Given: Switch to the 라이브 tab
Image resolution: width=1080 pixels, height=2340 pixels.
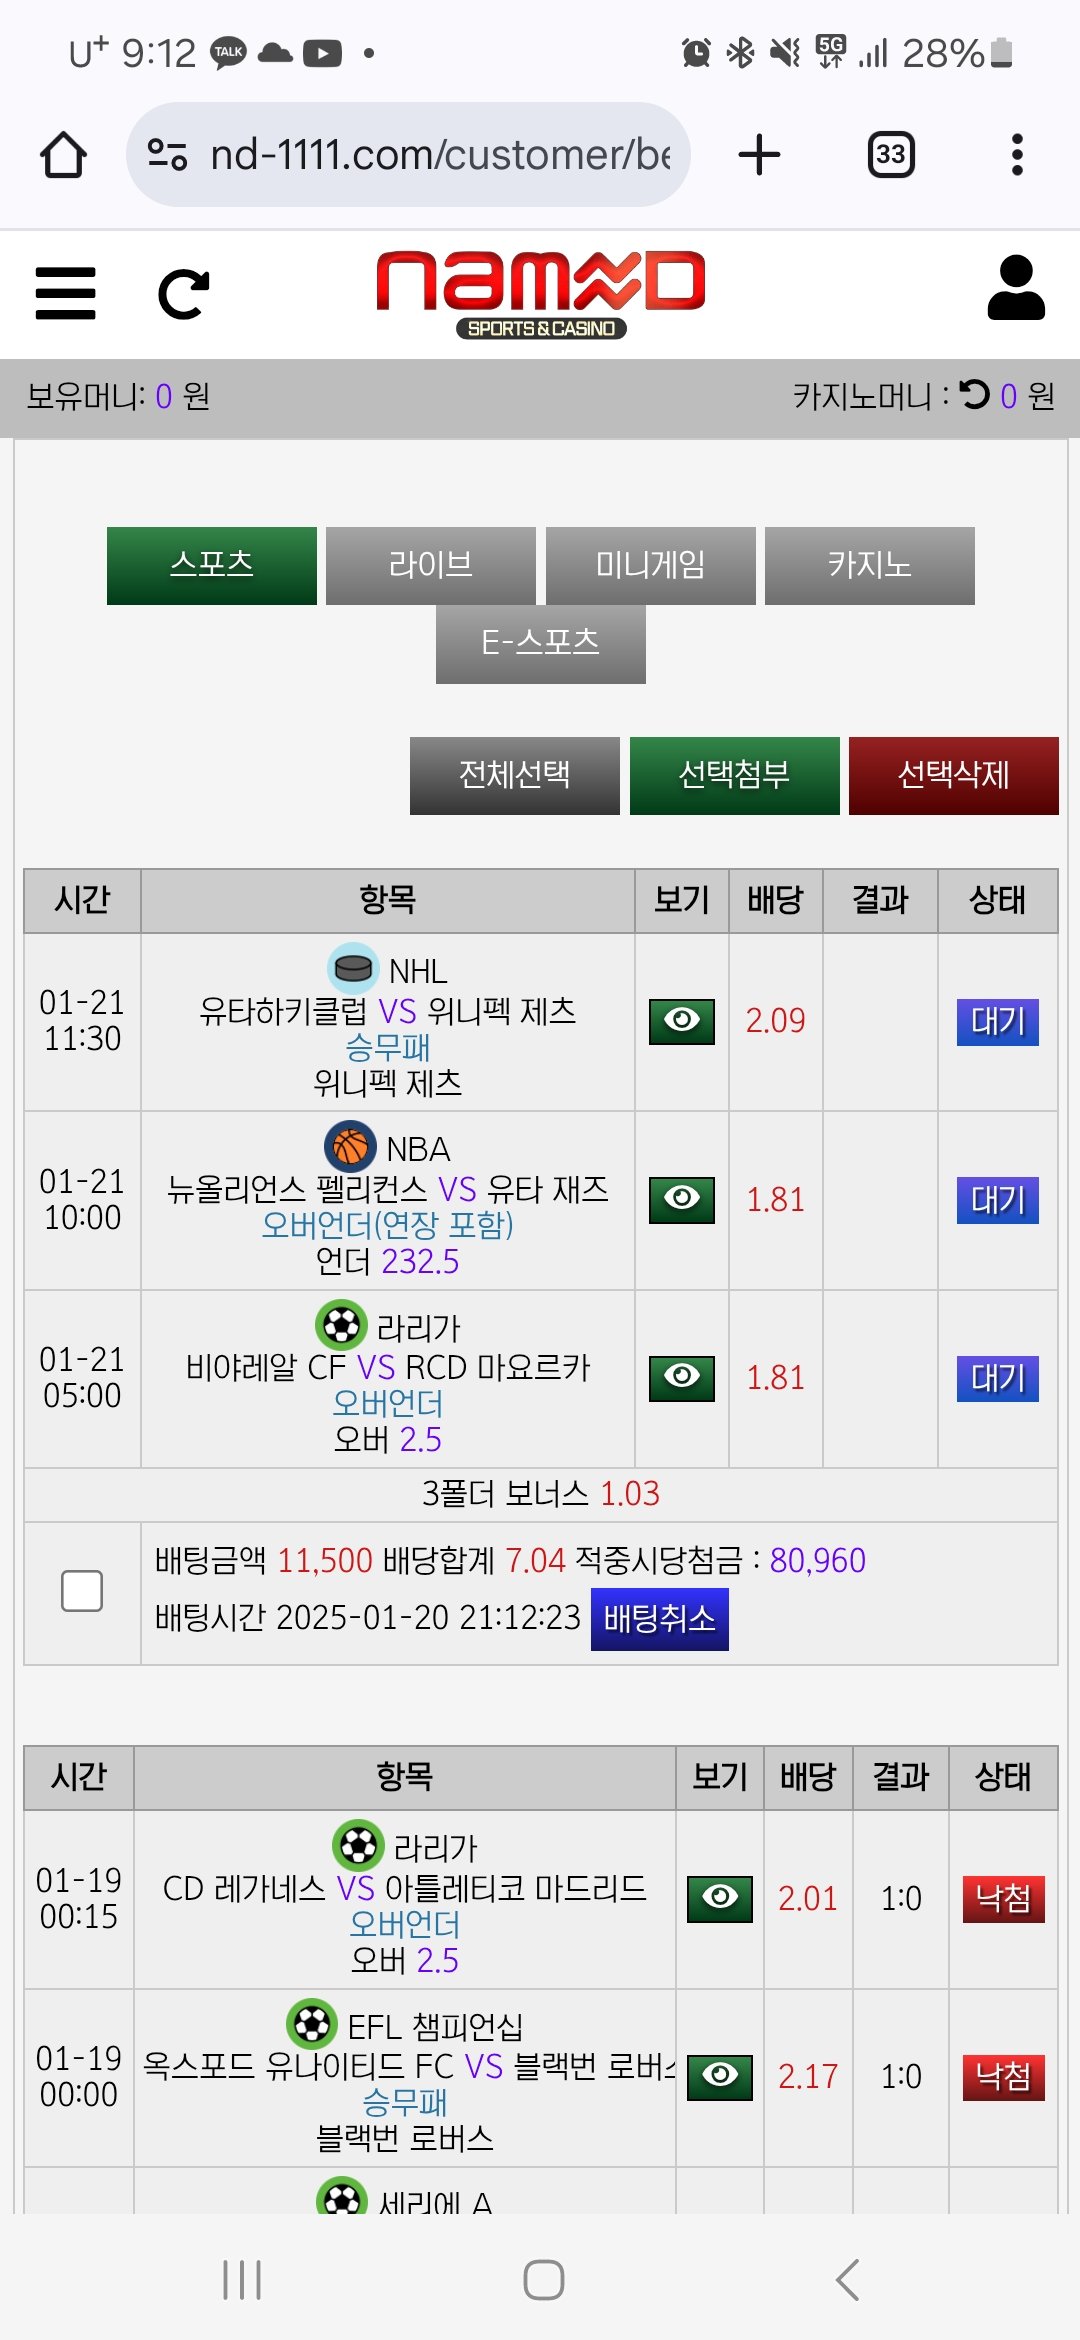Looking at the screenshot, I should 431,565.
